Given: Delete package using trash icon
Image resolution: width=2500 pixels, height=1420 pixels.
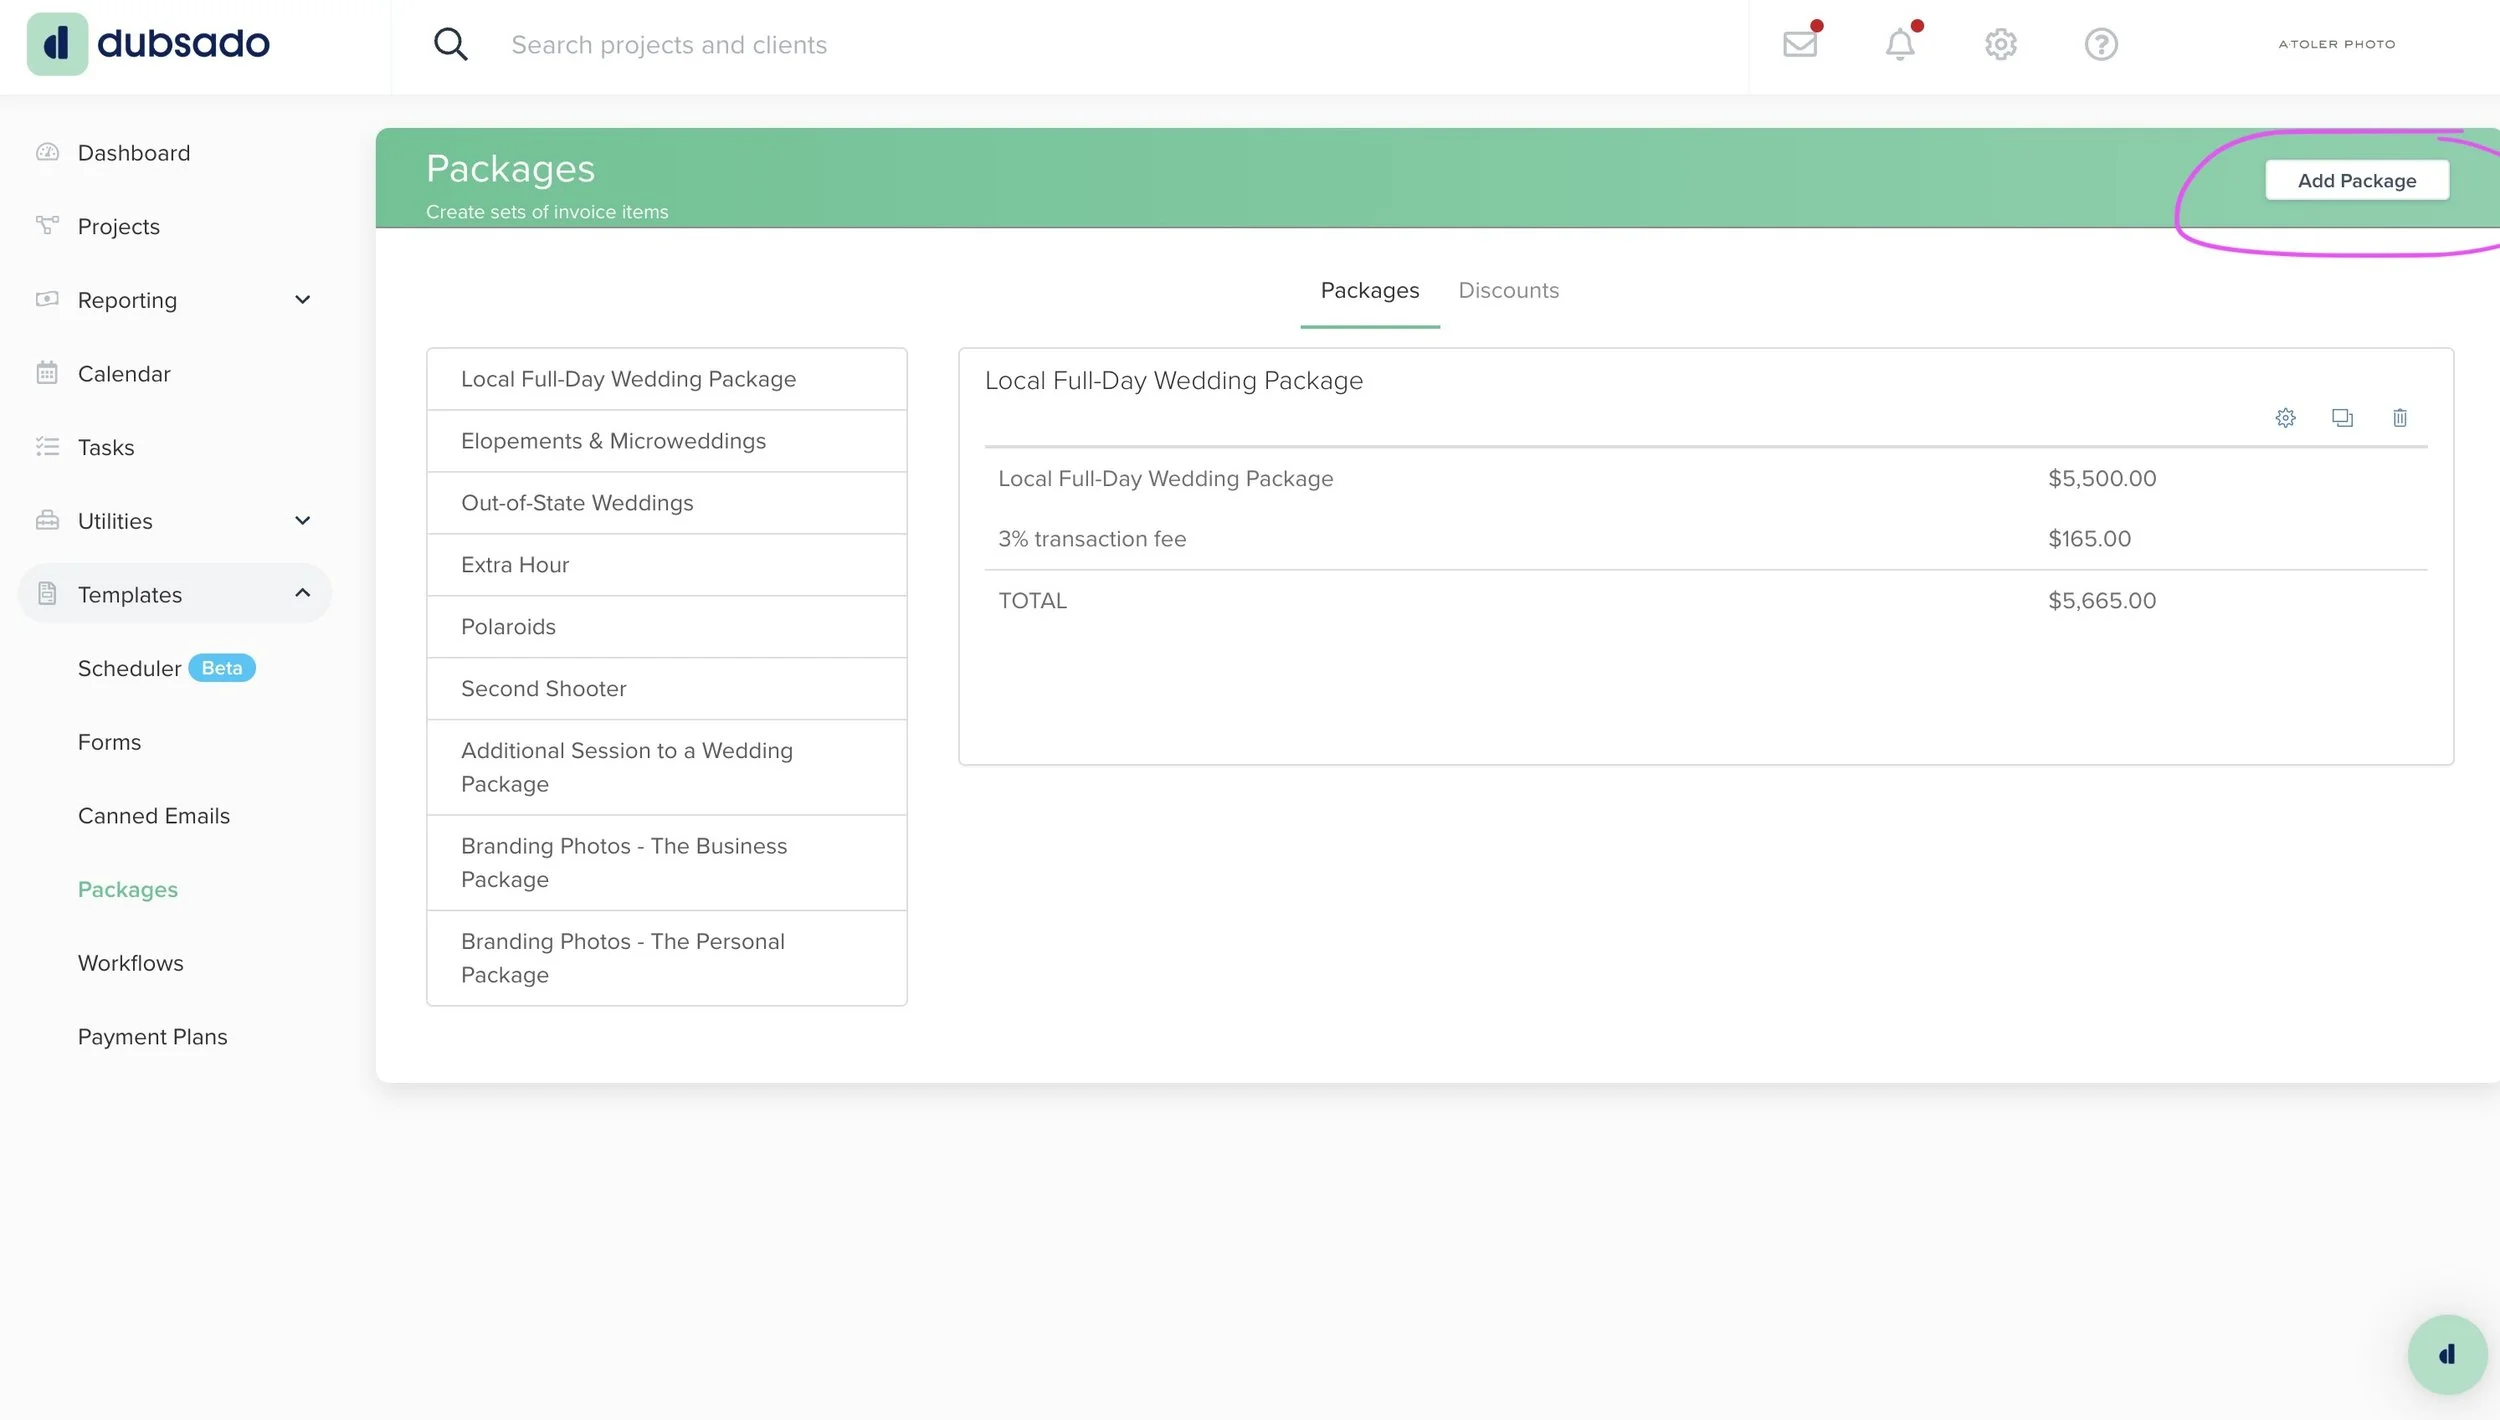Looking at the screenshot, I should coord(2399,418).
